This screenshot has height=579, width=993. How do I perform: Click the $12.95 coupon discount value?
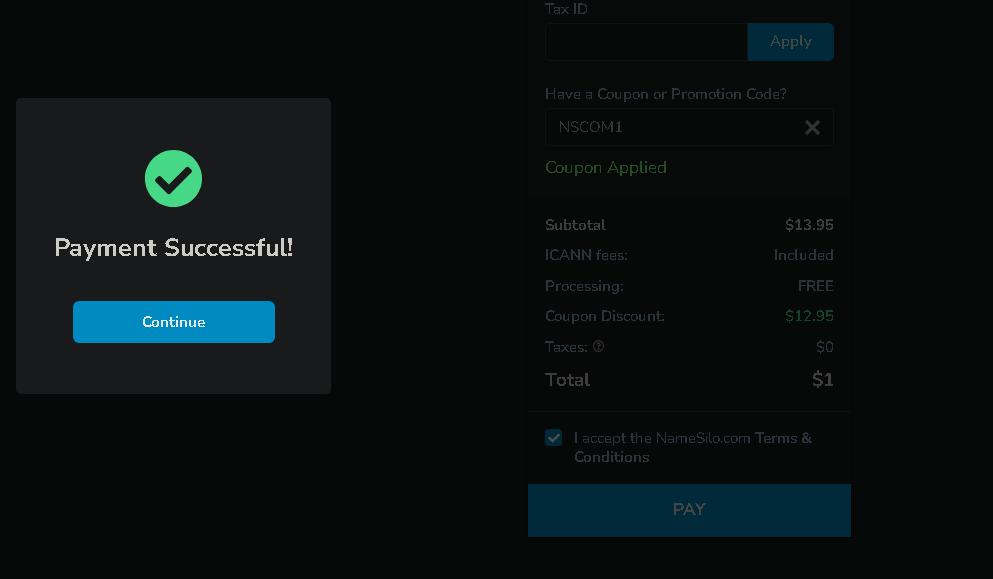coord(809,315)
